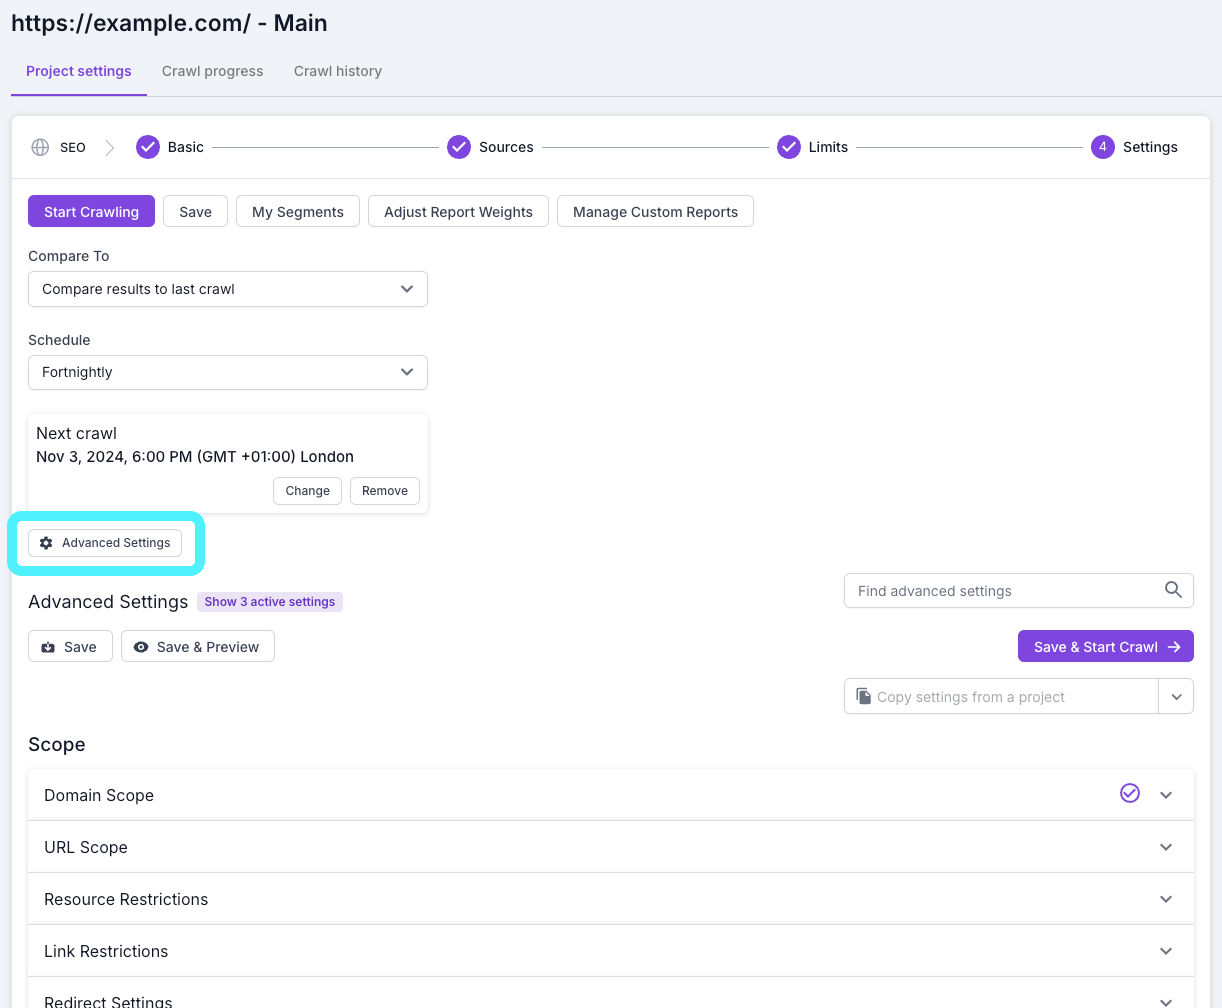This screenshot has width=1222, height=1008.
Task: Expand the Link Restrictions section
Action: 611,951
